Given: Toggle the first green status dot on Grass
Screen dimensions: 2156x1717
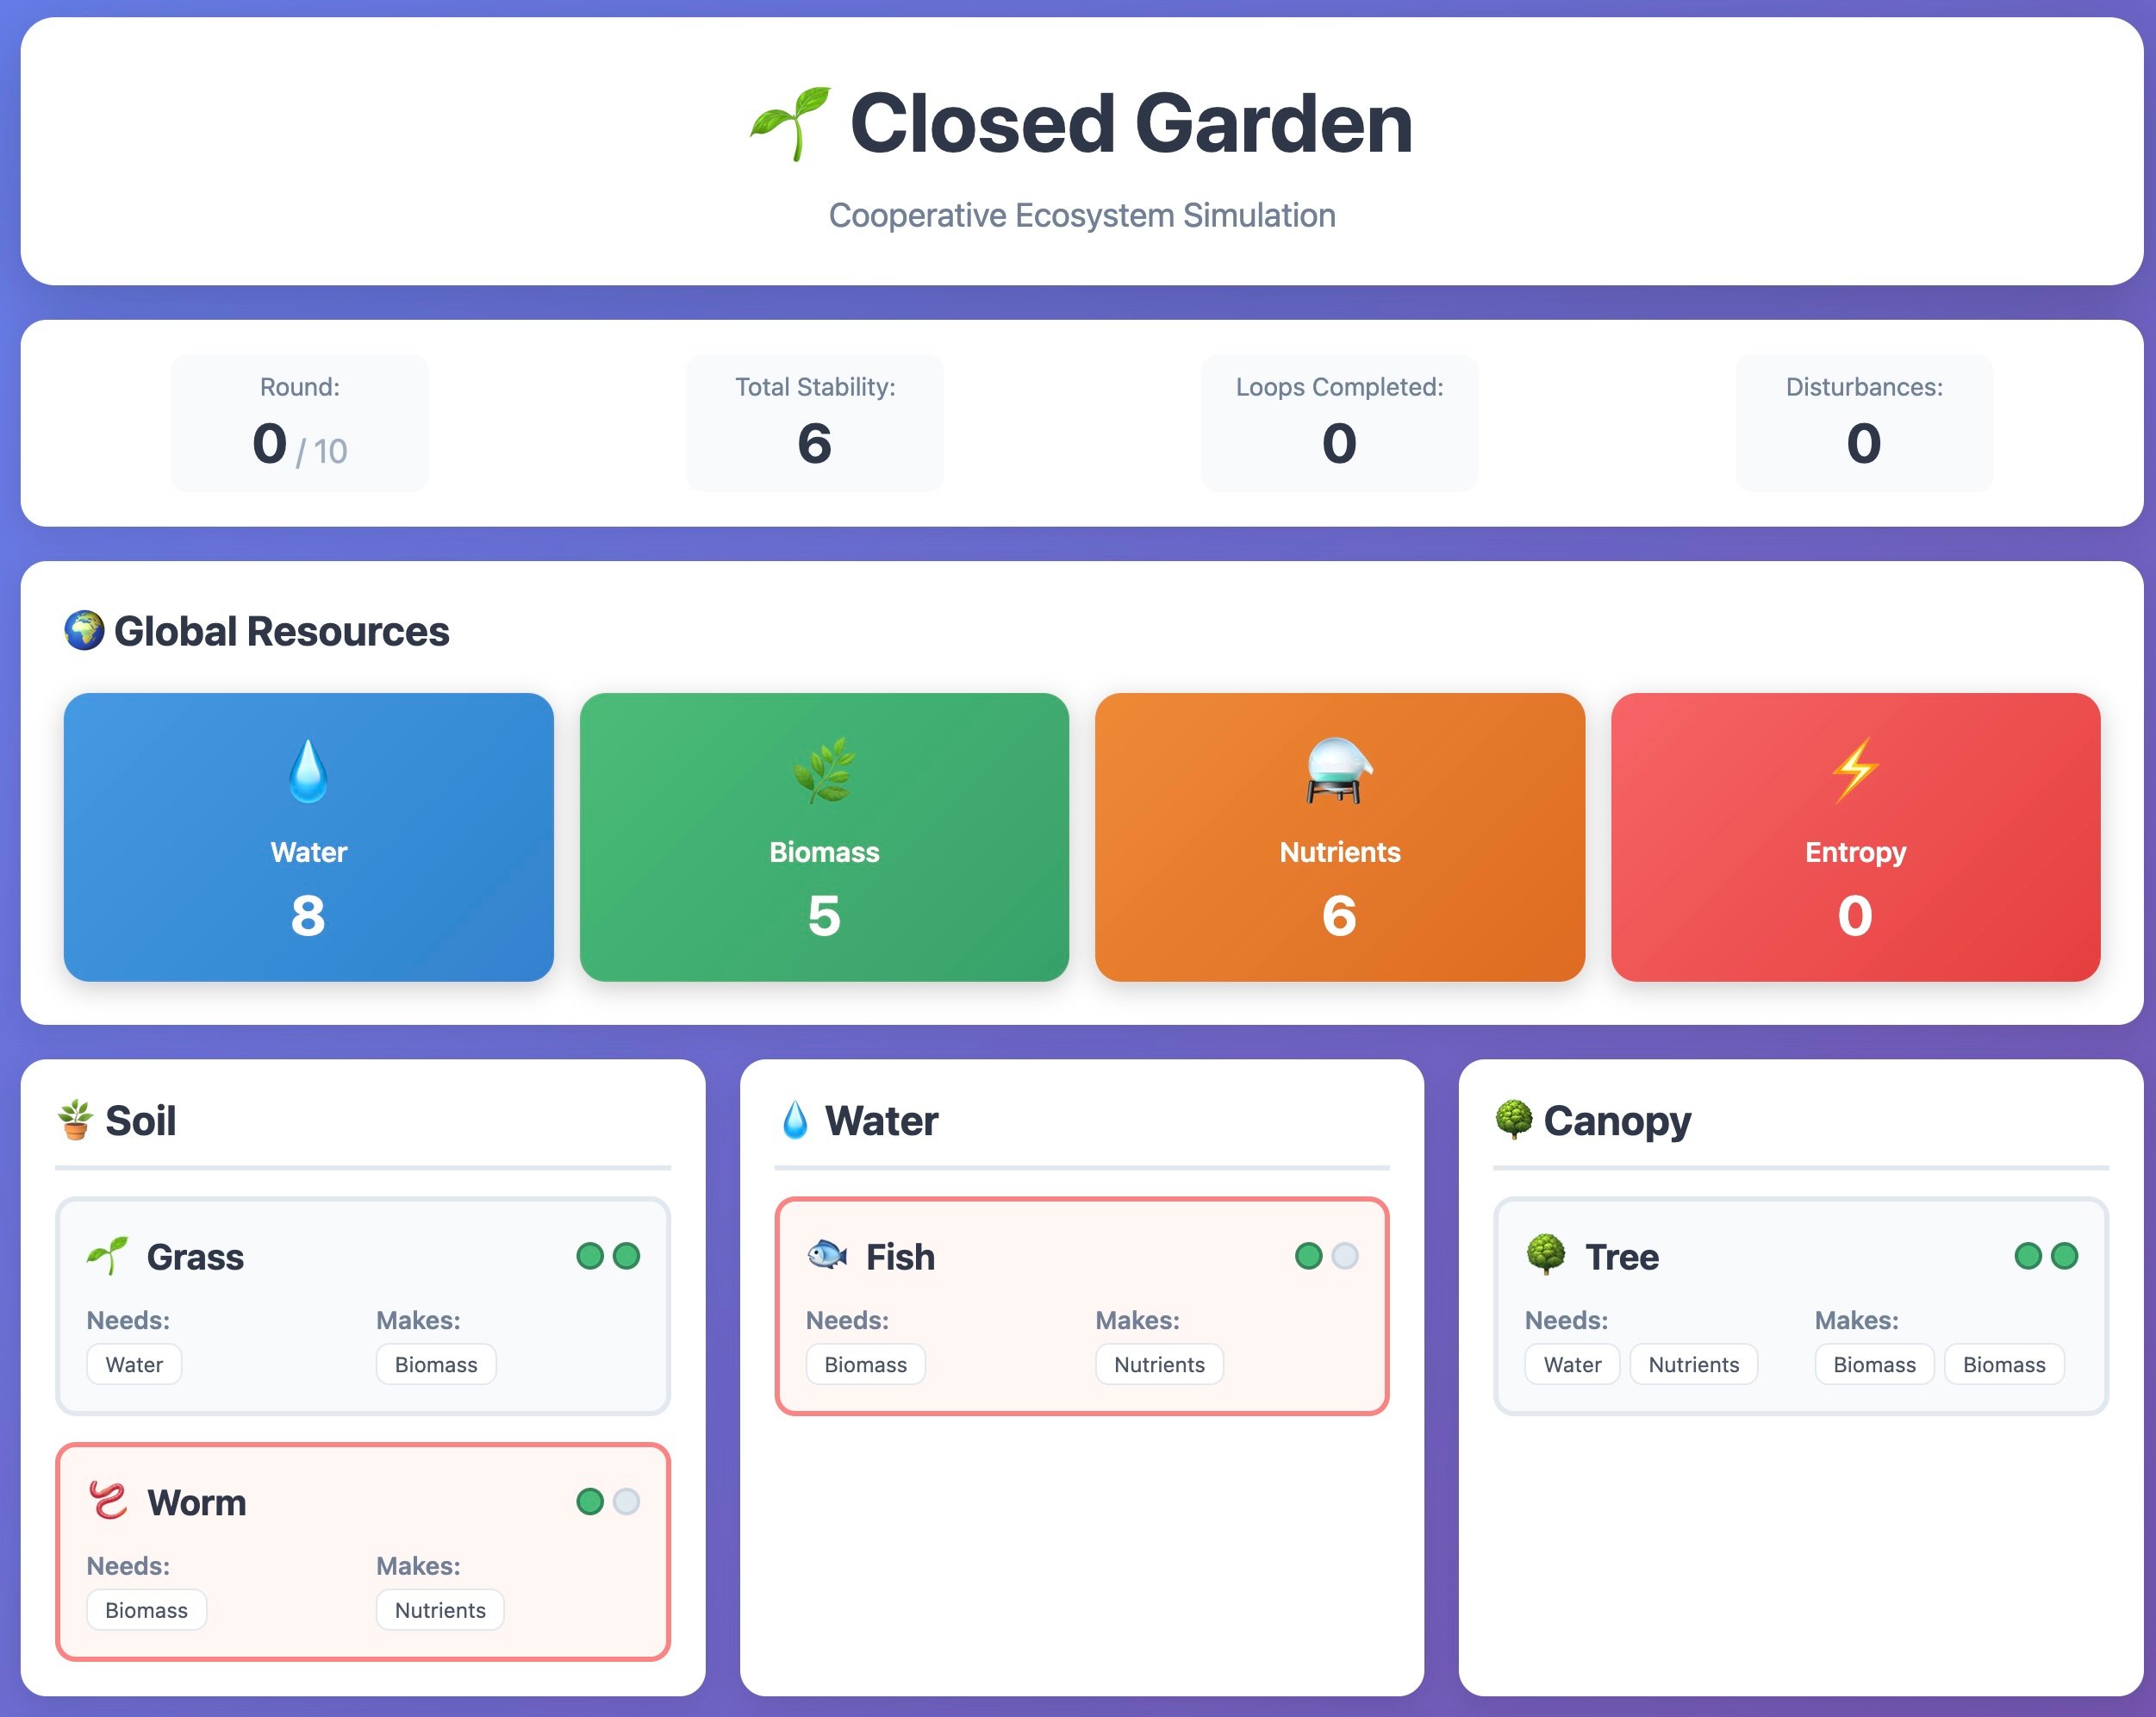Looking at the screenshot, I should pyautogui.click(x=591, y=1256).
